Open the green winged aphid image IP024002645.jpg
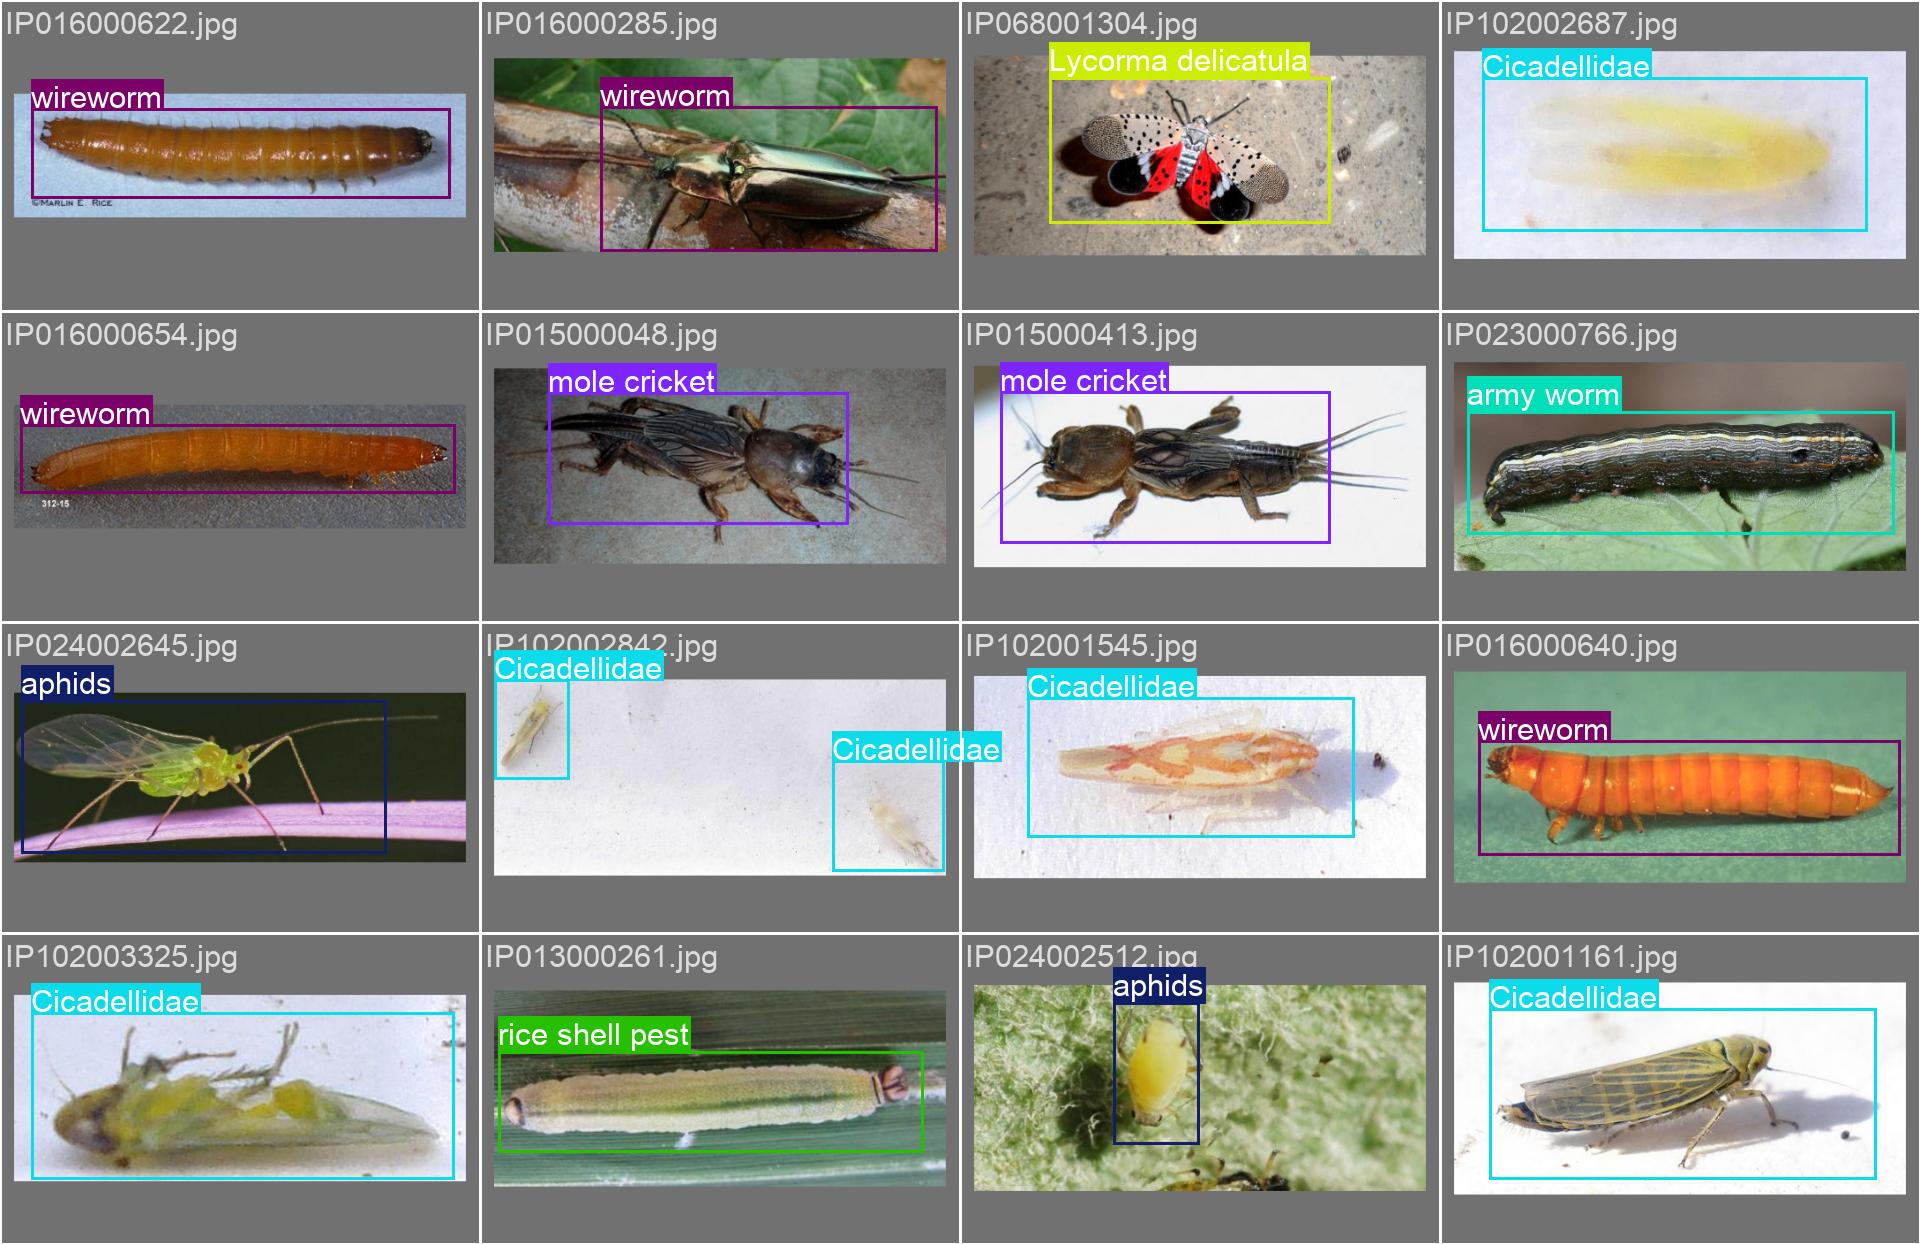 click(240, 777)
